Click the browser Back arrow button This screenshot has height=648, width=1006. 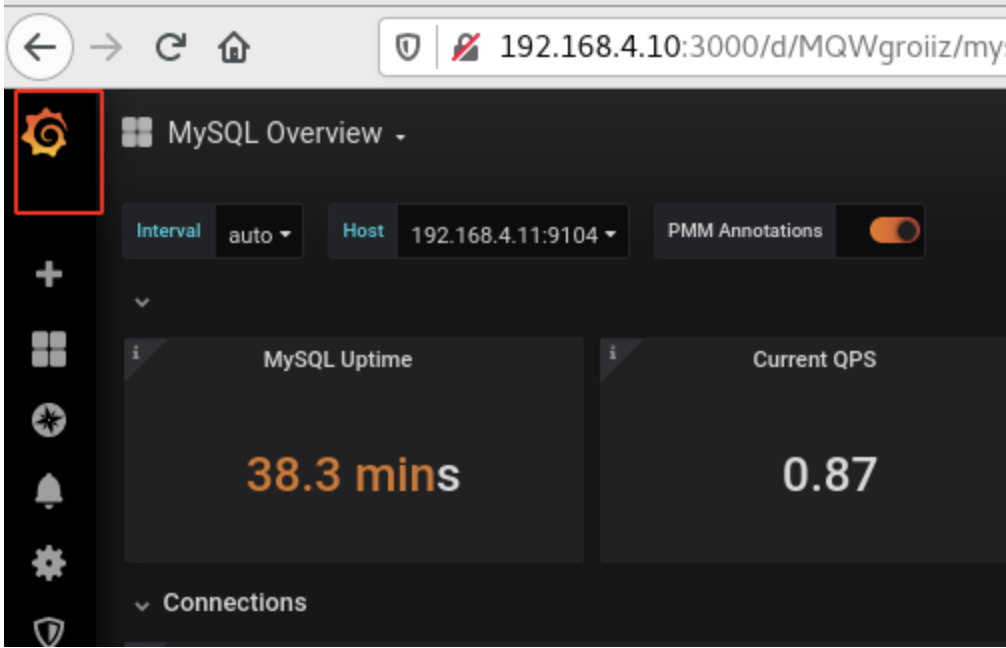pyautogui.click(x=40, y=47)
